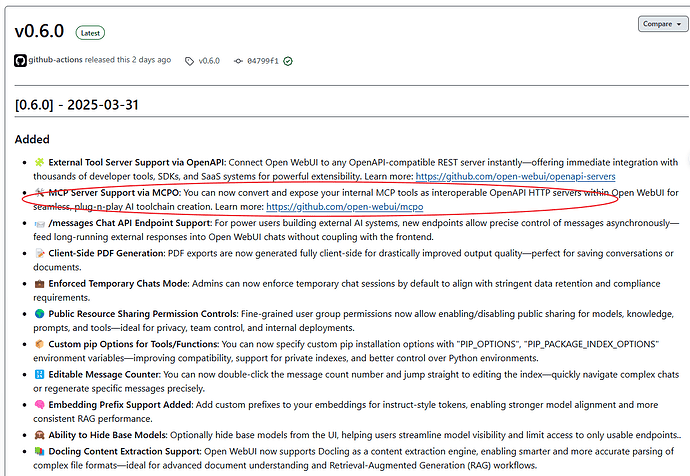Click the blue emoji before Editable Message Counter

click(x=40, y=374)
